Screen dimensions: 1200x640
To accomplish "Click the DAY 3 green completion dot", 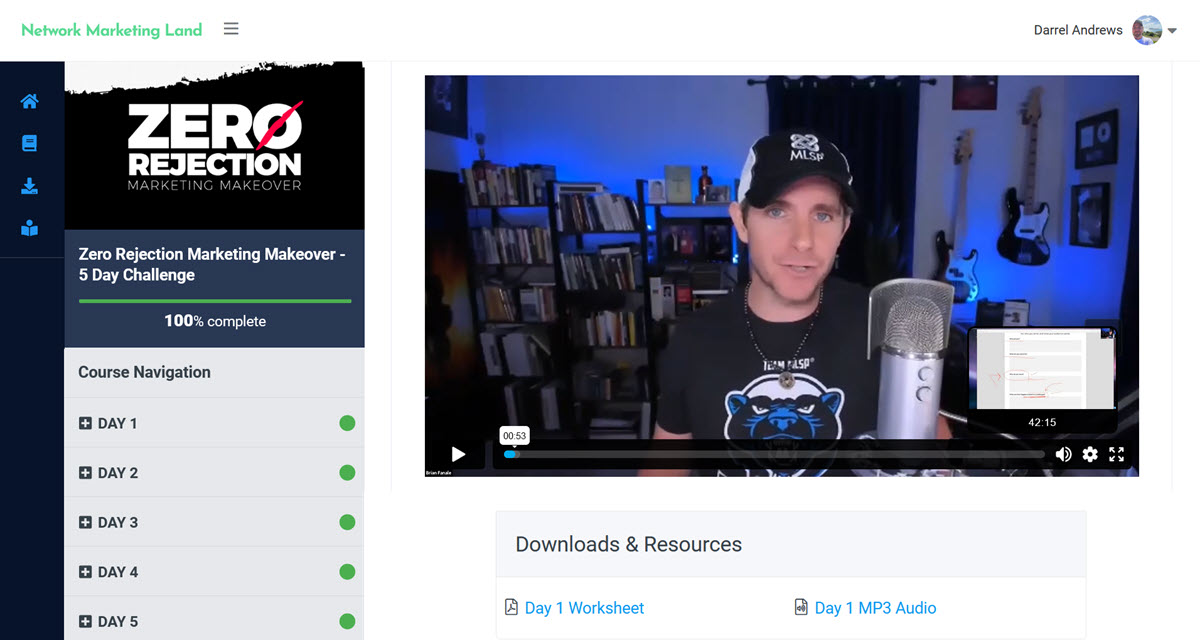I will [347, 522].
